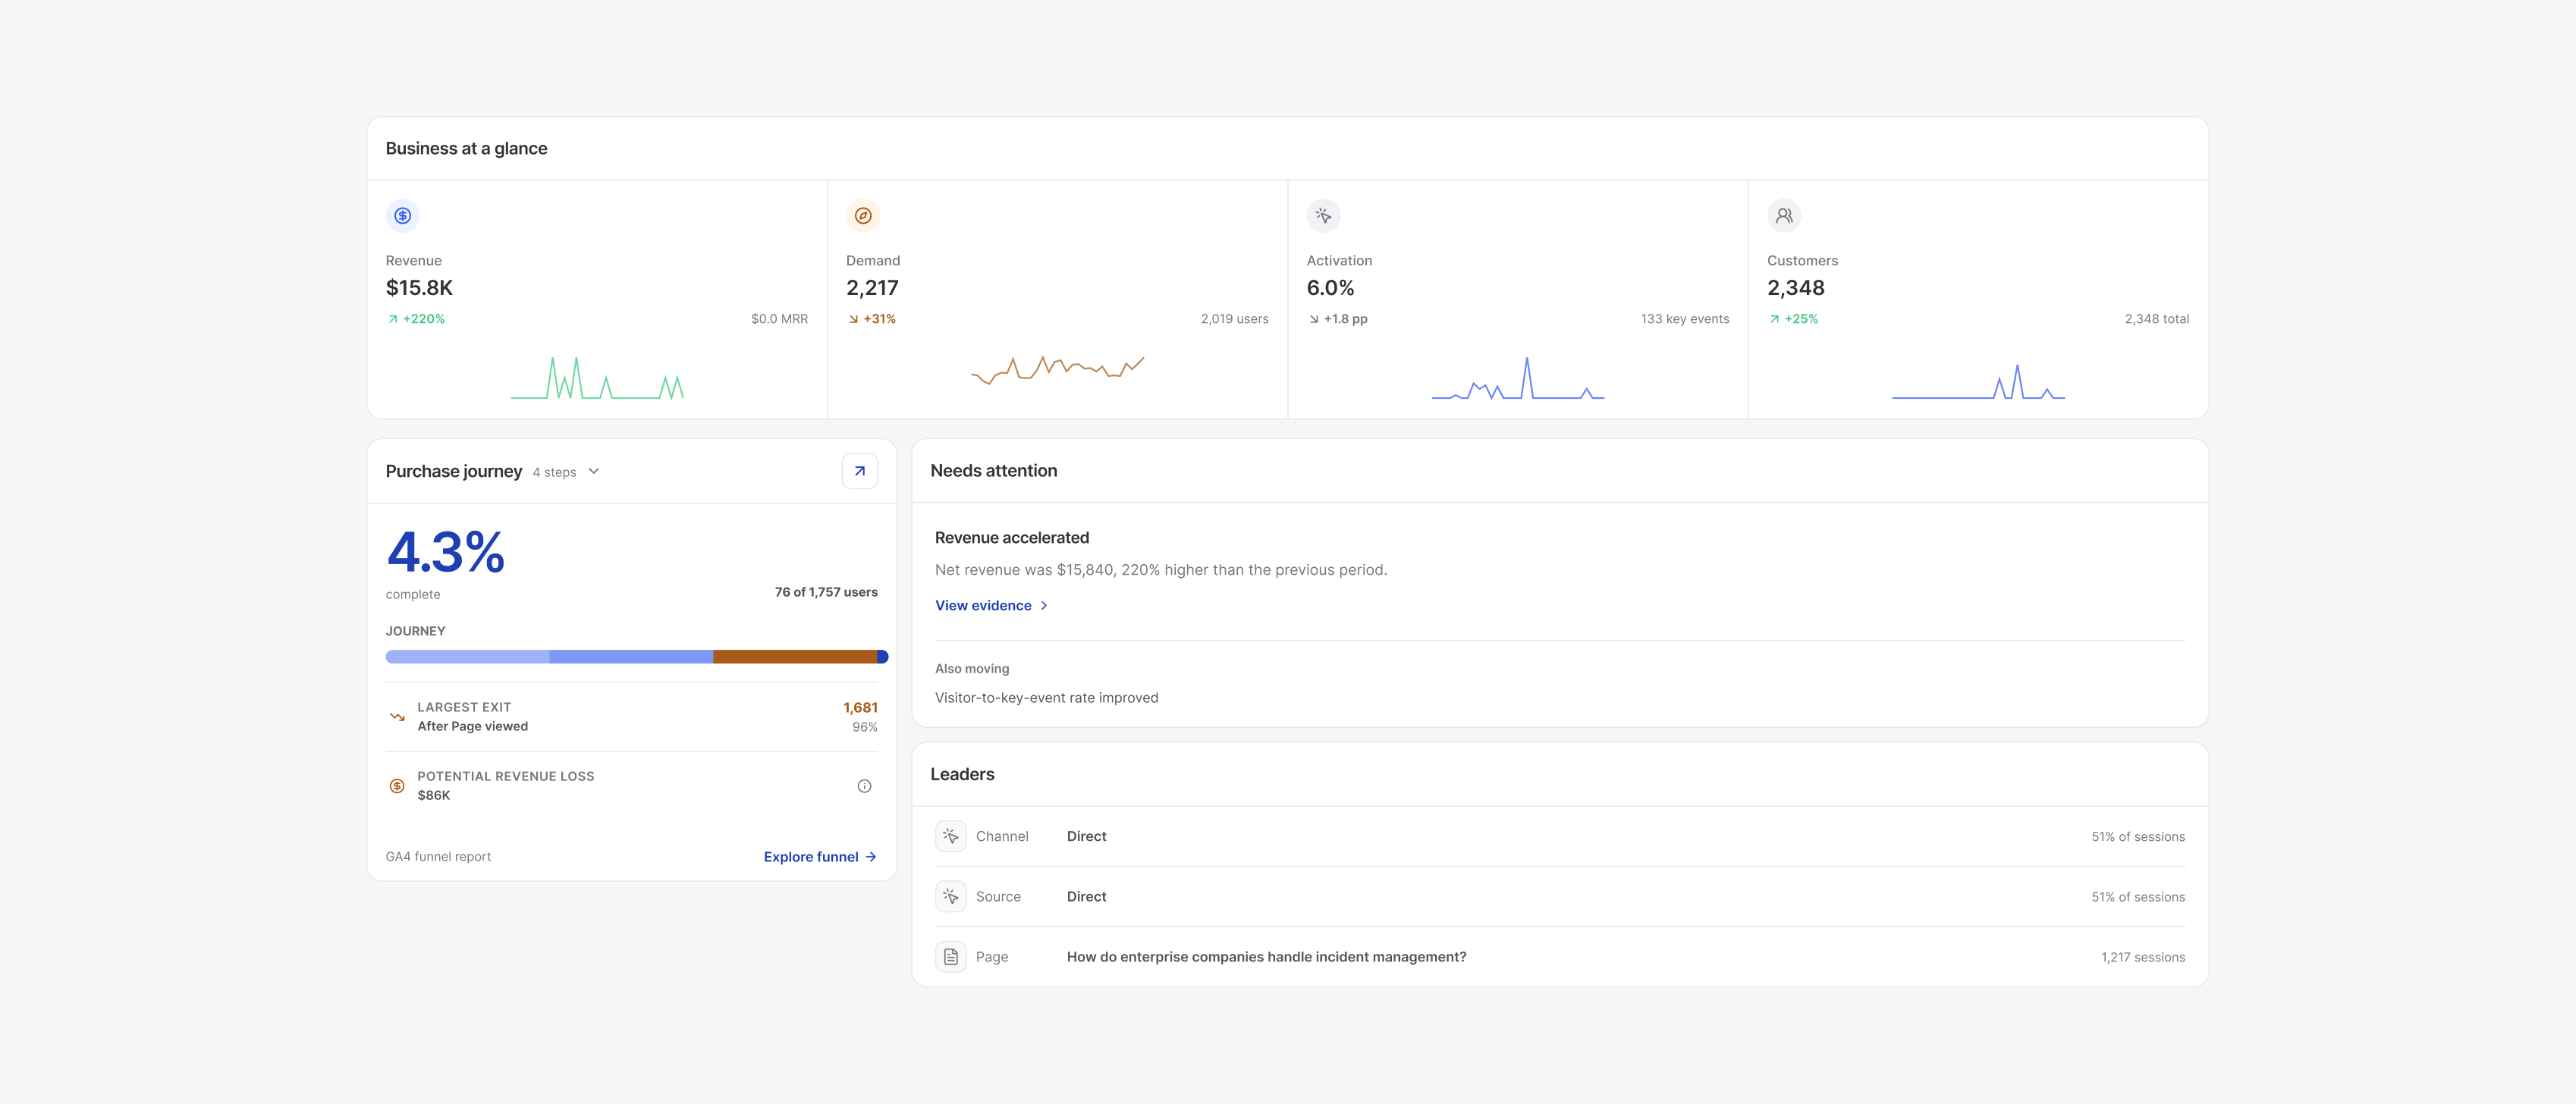Click the orange segment of Journey bar
This screenshot has height=1104, width=2576.
(x=795, y=657)
